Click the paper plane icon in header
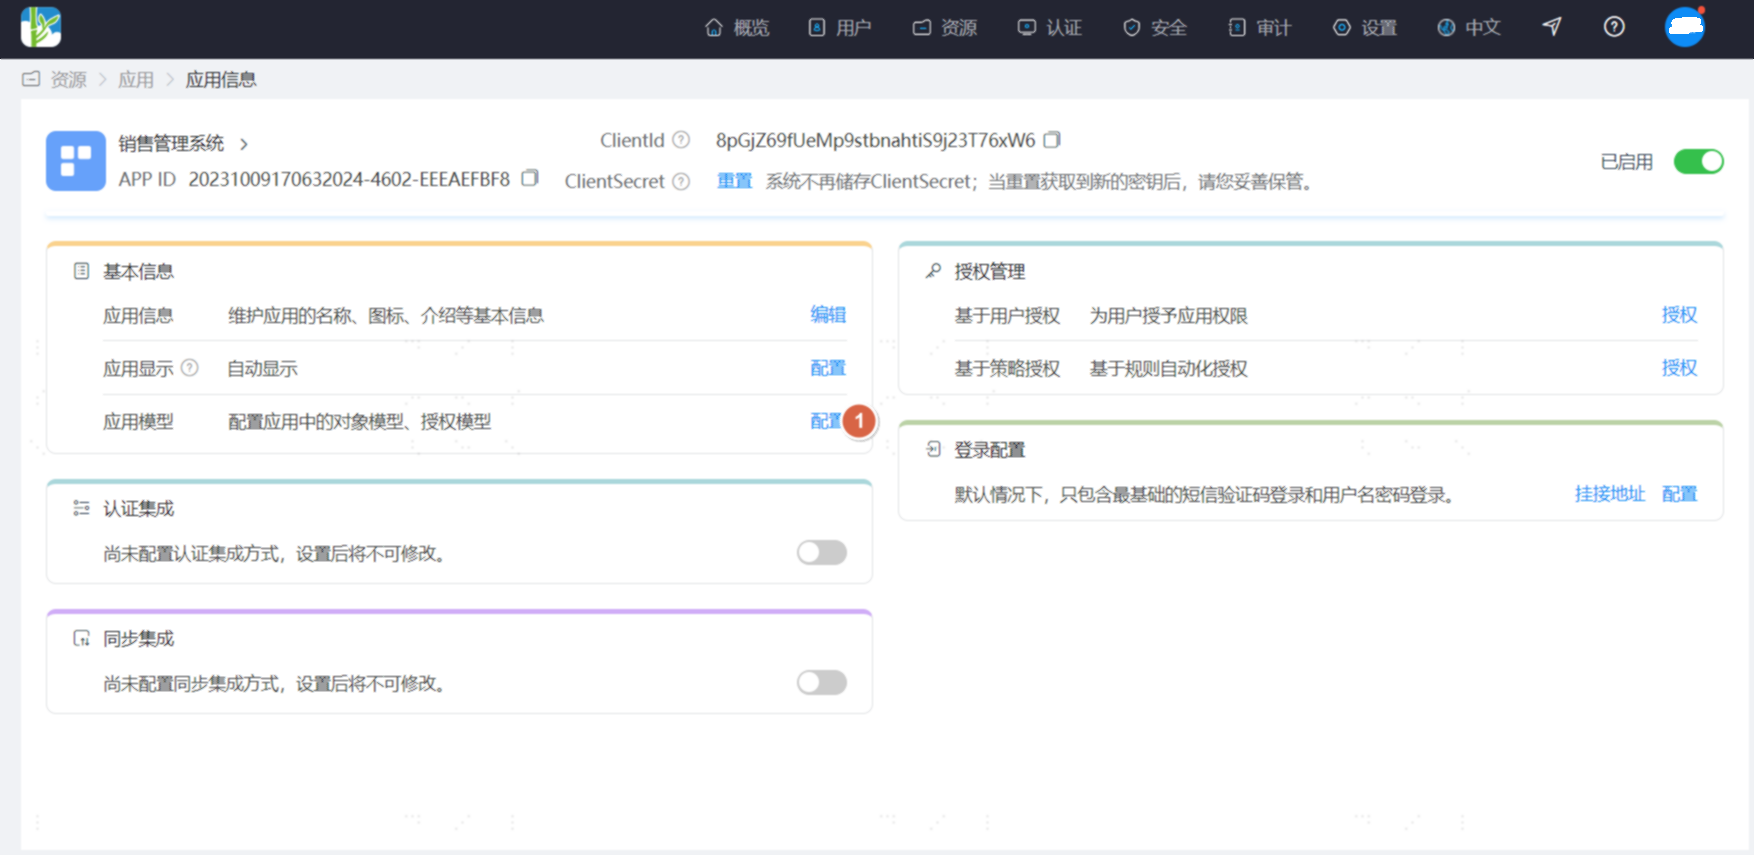Screen dimensions: 1754x855 tap(1552, 27)
